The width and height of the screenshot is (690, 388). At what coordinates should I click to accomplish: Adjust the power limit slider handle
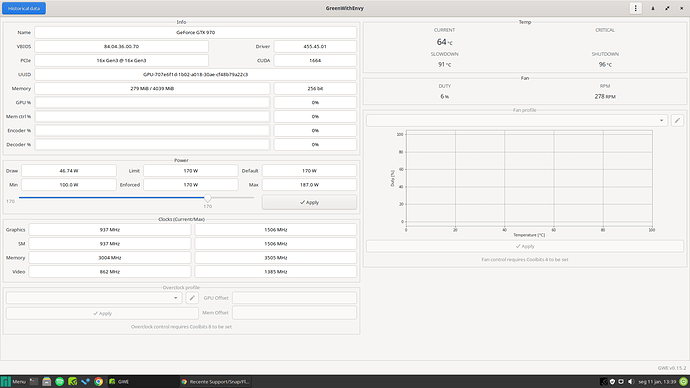pos(207,198)
